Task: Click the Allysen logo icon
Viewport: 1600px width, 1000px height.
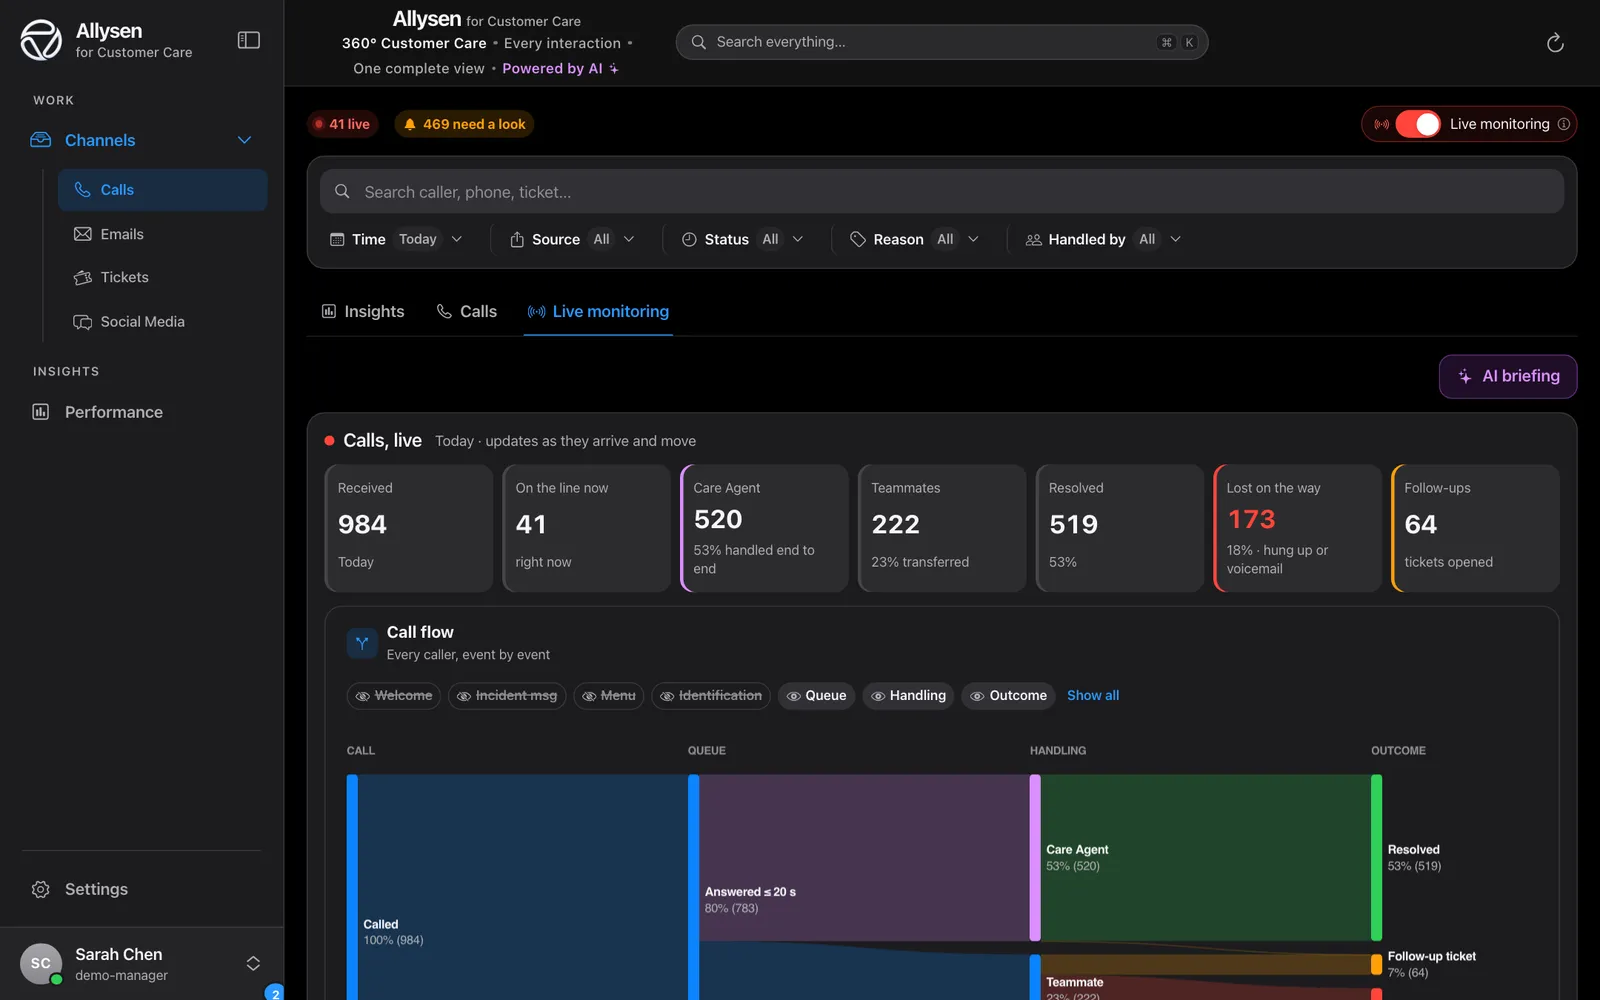Action: pyautogui.click(x=41, y=40)
